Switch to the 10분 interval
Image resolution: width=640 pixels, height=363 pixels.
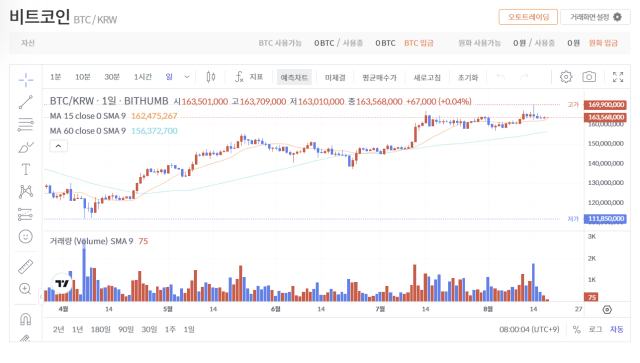pyautogui.click(x=82, y=77)
